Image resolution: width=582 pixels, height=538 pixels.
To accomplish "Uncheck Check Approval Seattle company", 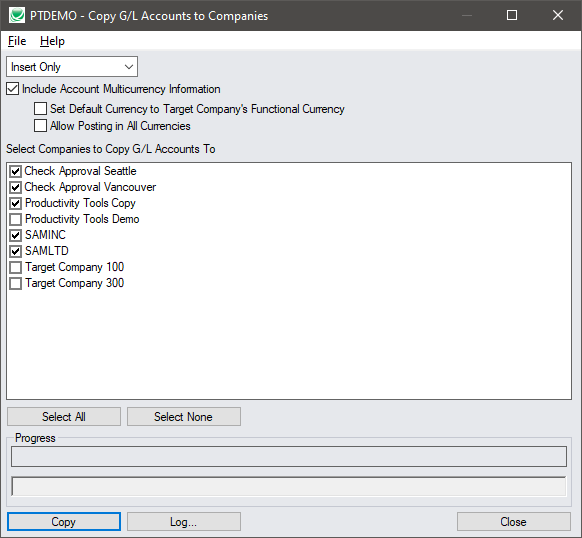I will click(x=16, y=171).
